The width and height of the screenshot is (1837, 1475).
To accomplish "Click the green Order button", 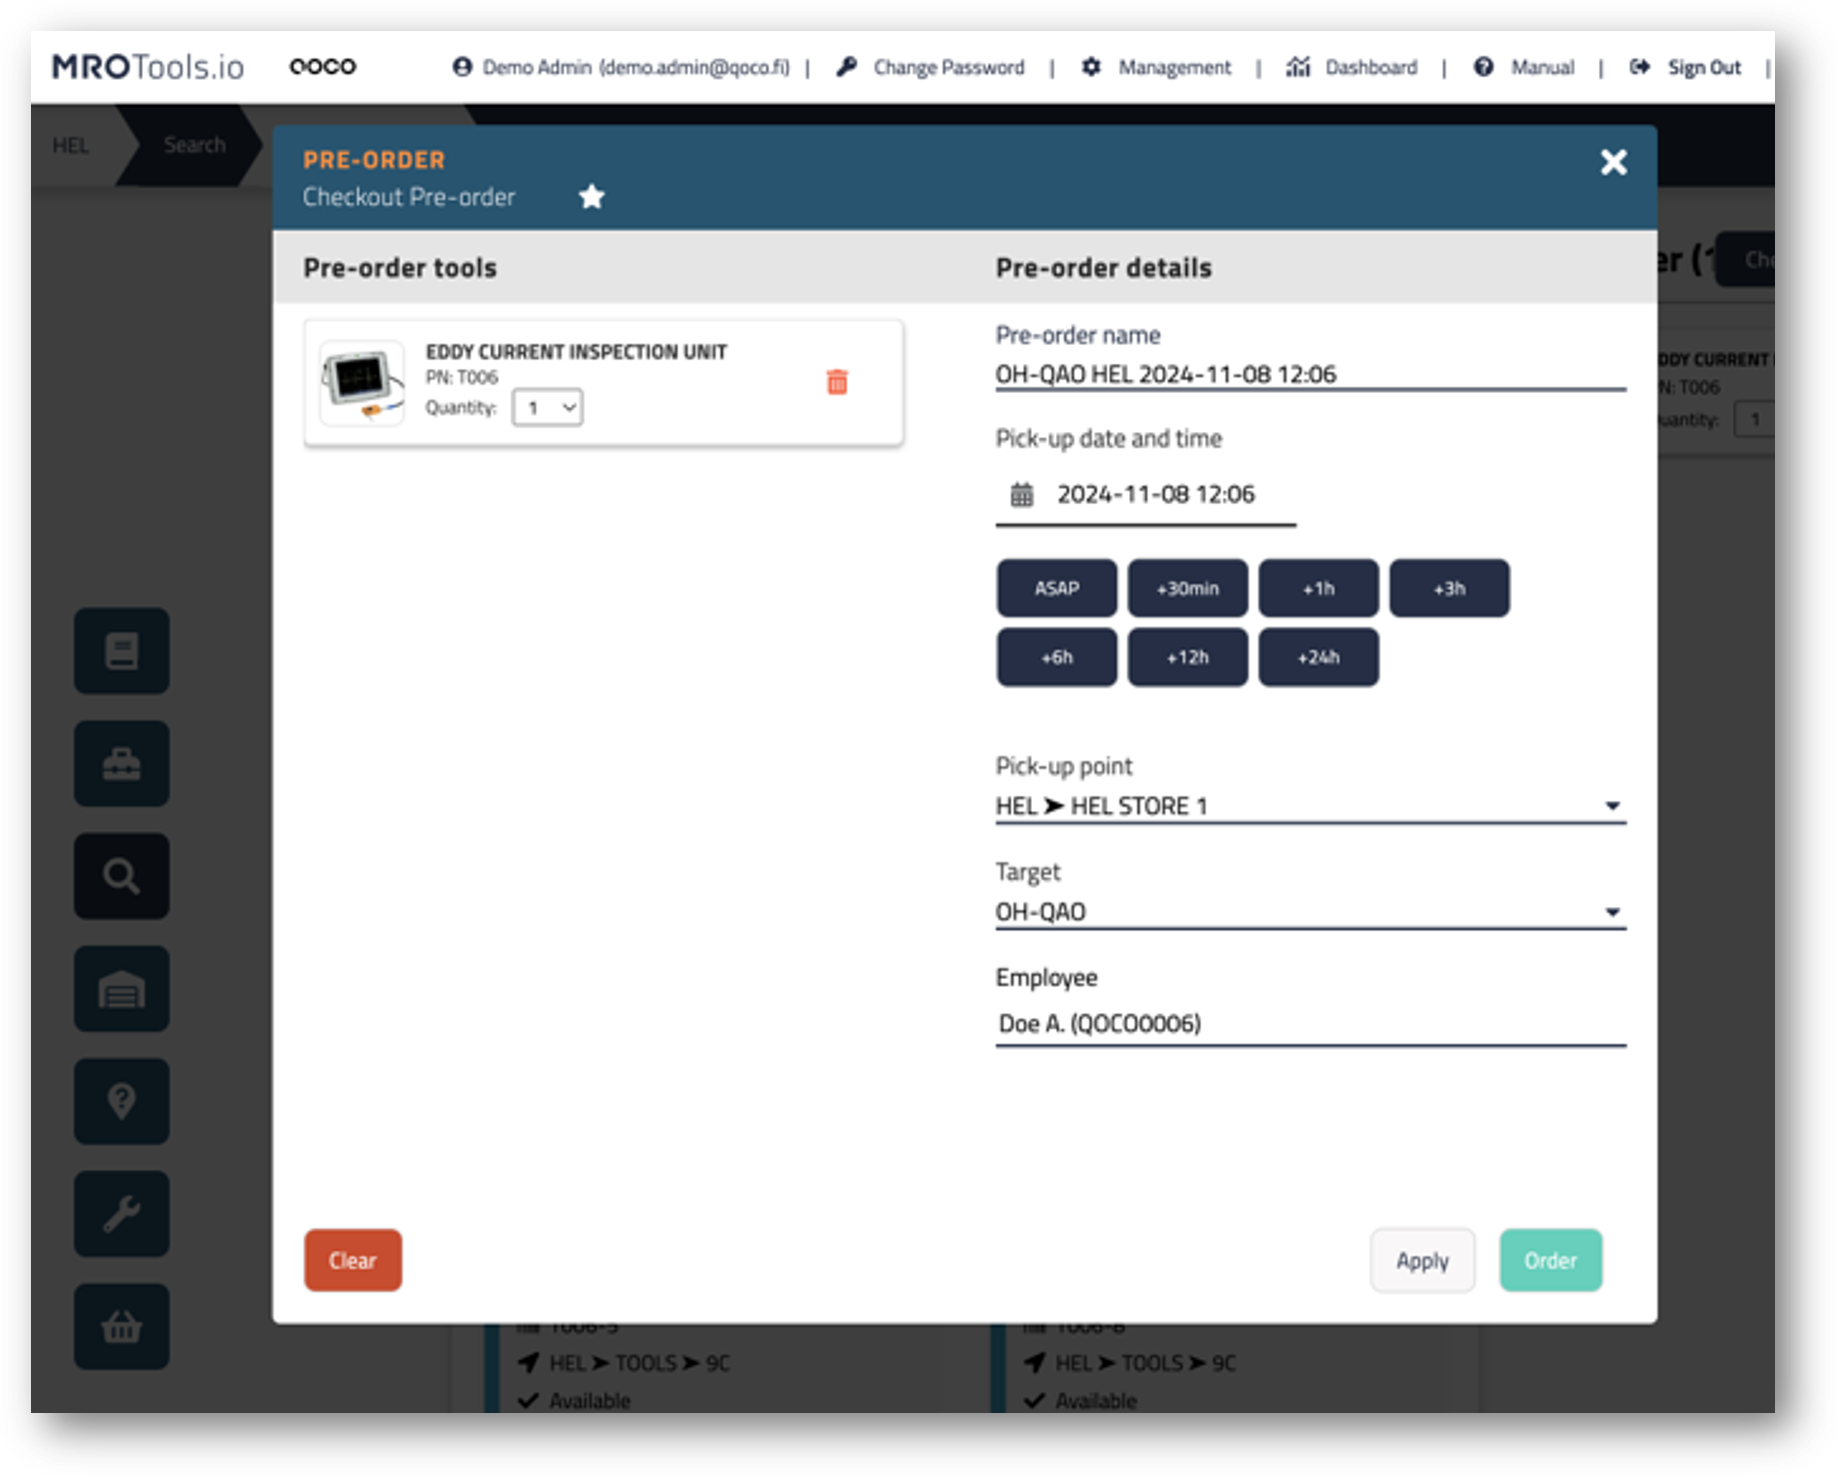I will coord(1550,1260).
